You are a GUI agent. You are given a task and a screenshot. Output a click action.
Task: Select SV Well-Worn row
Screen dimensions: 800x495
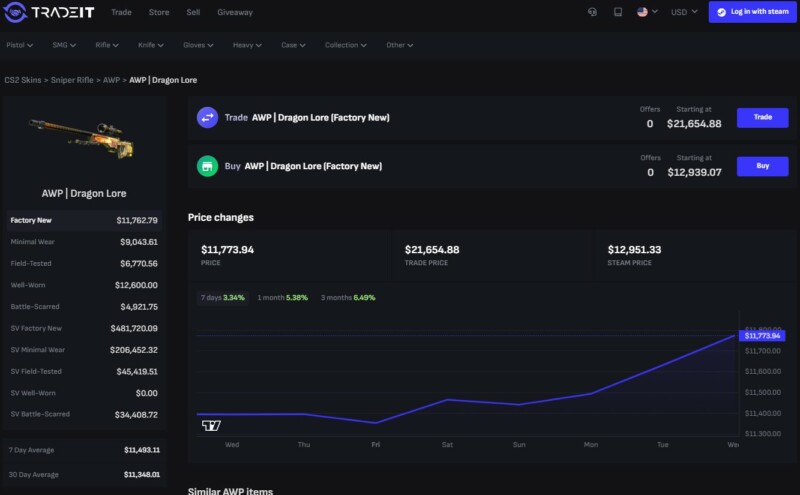[84, 393]
